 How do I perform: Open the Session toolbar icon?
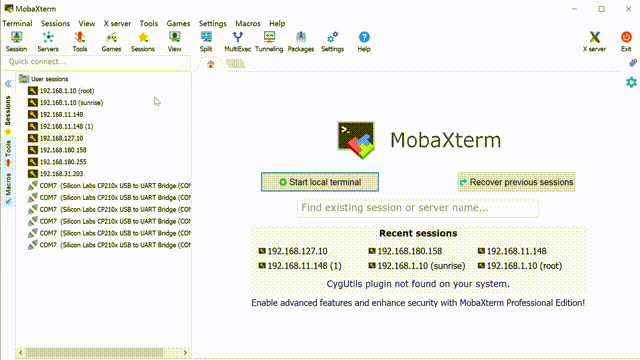pyautogui.click(x=16, y=42)
